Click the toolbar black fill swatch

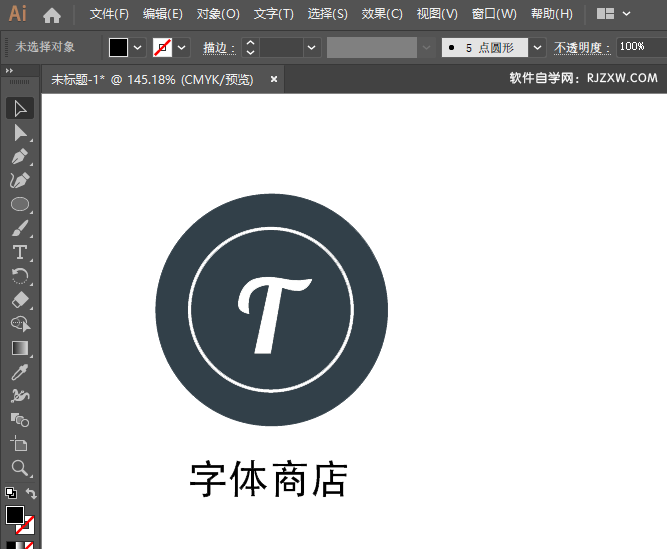point(14,515)
